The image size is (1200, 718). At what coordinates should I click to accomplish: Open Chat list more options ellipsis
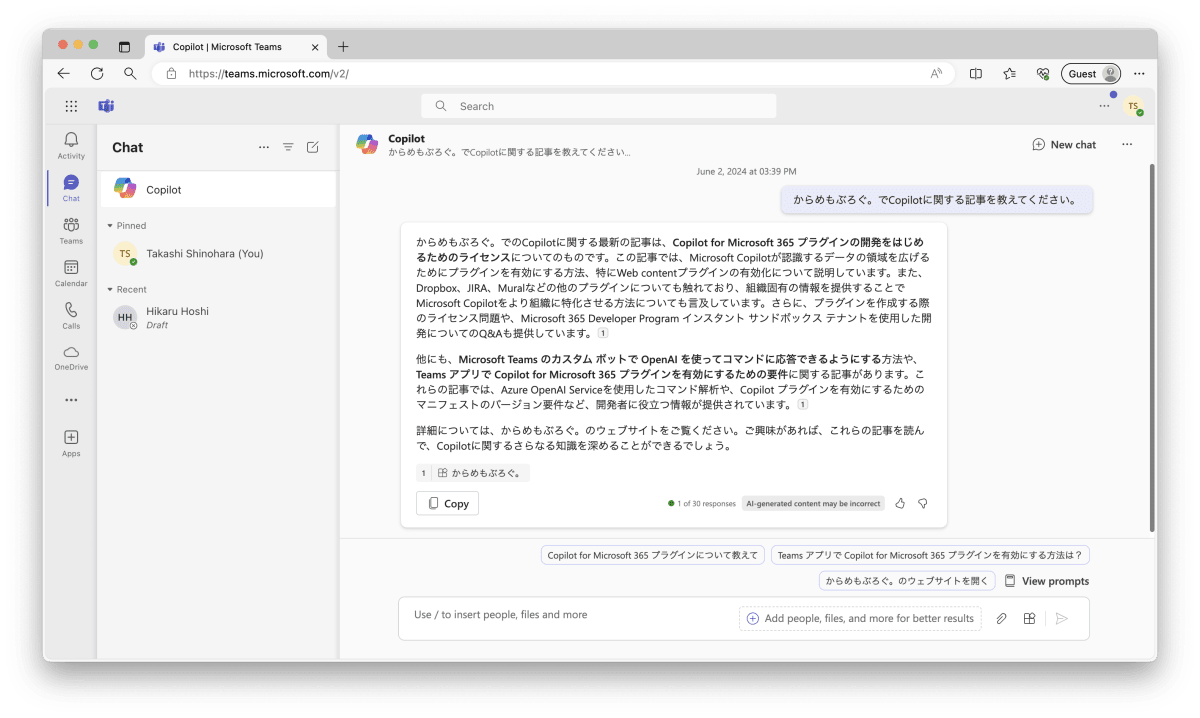click(264, 147)
